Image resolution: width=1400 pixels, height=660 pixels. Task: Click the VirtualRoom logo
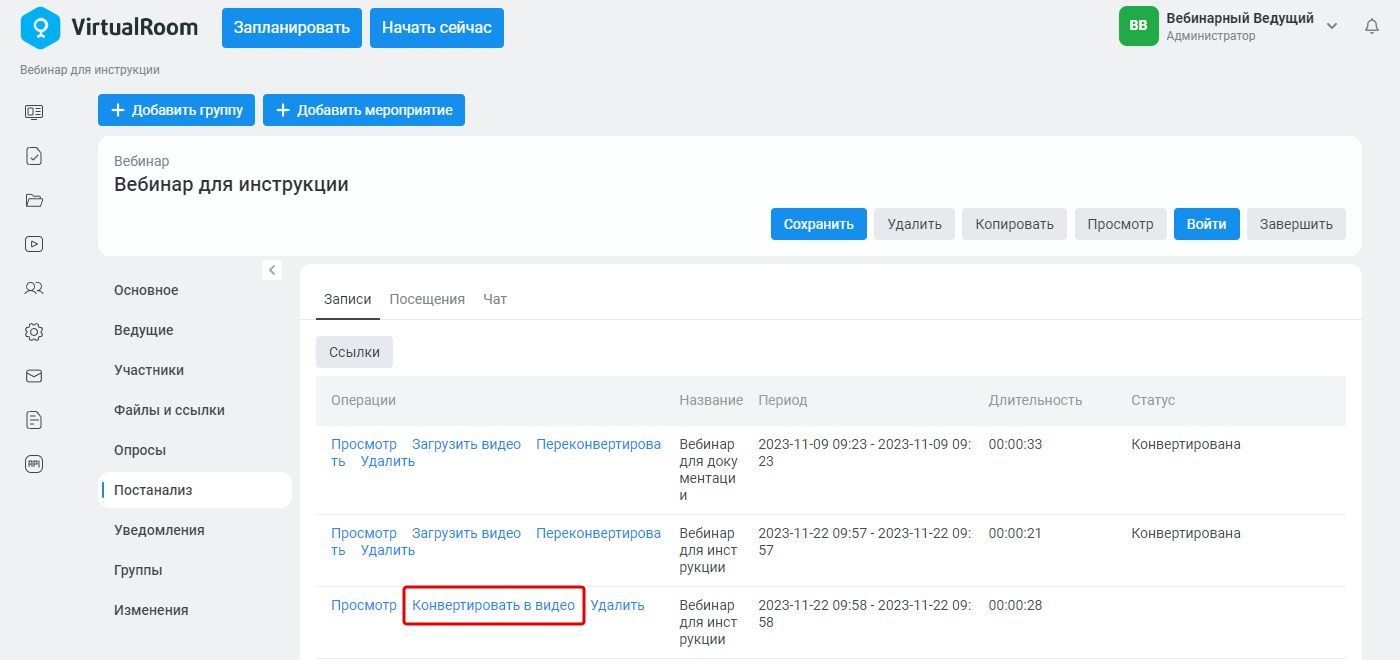click(109, 27)
